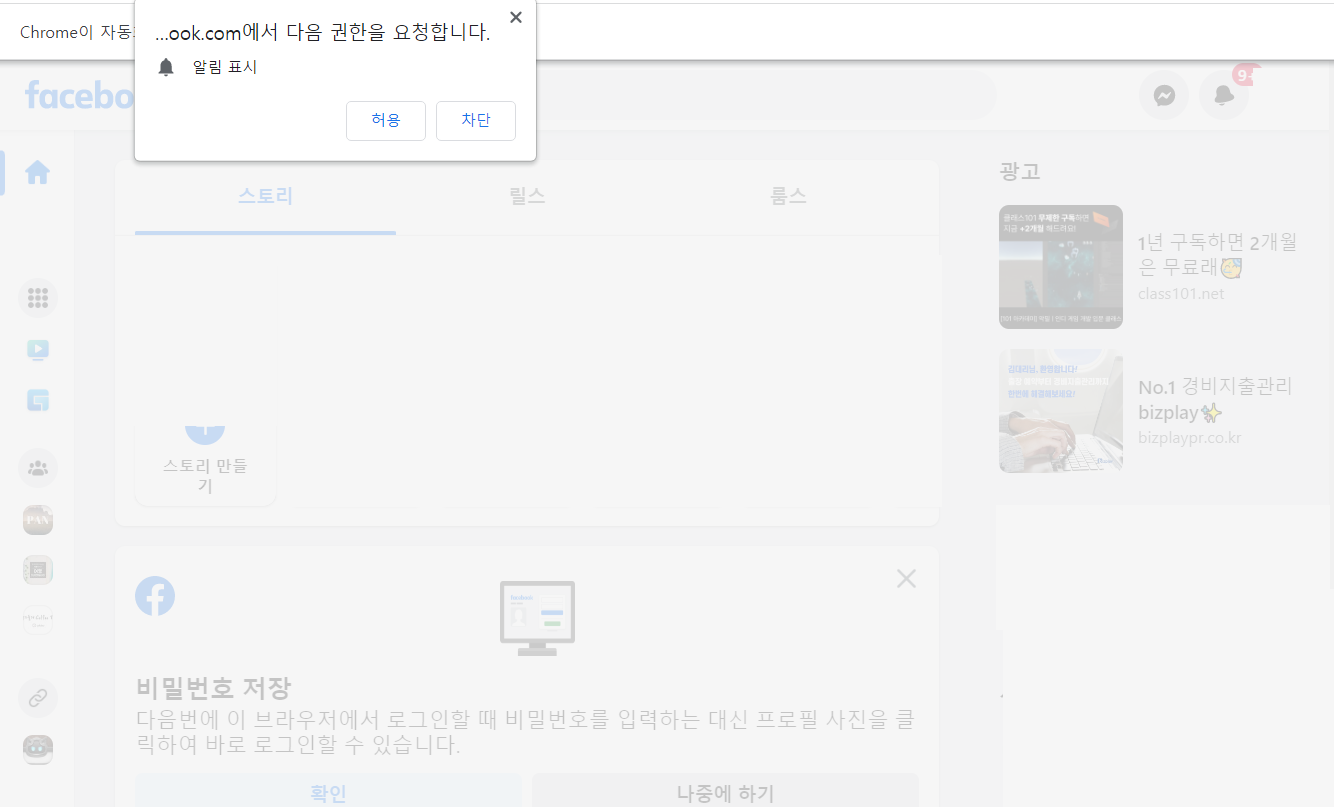Switch to the 릴스 tab
Viewport: 1334px width, 807px height.
pos(527,196)
